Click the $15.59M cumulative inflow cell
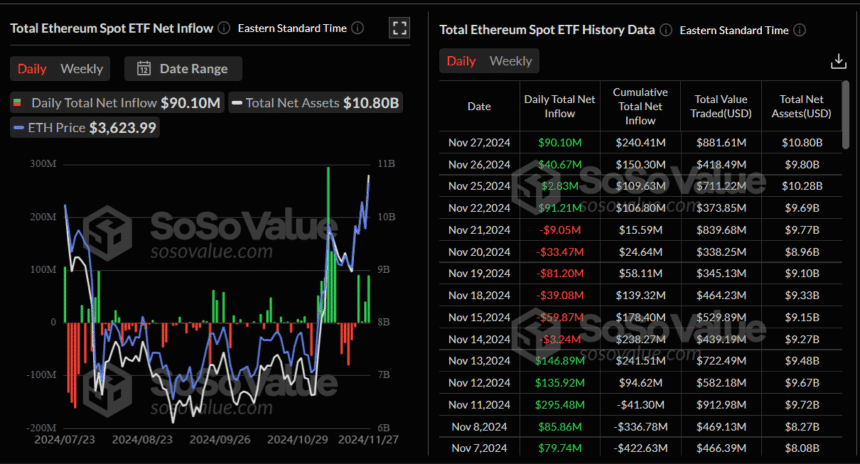This screenshot has height=464, width=860. (640, 230)
